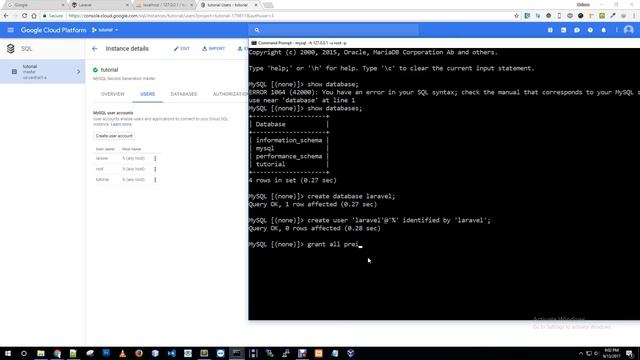Click the Chrome home icon

point(34,16)
